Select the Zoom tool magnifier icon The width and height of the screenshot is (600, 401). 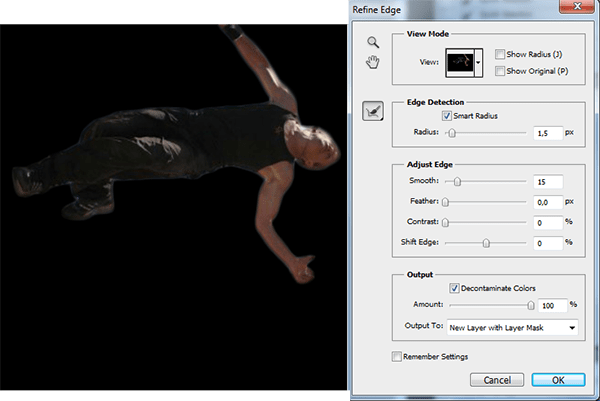[373, 42]
